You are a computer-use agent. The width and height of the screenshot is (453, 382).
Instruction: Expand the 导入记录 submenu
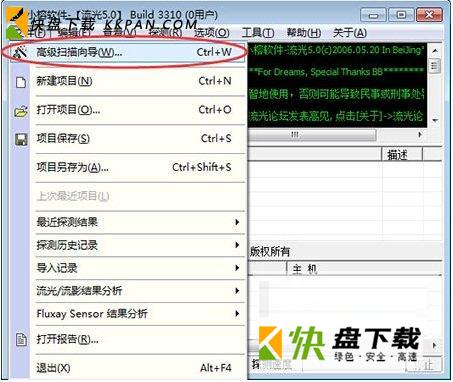coord(138,268)
